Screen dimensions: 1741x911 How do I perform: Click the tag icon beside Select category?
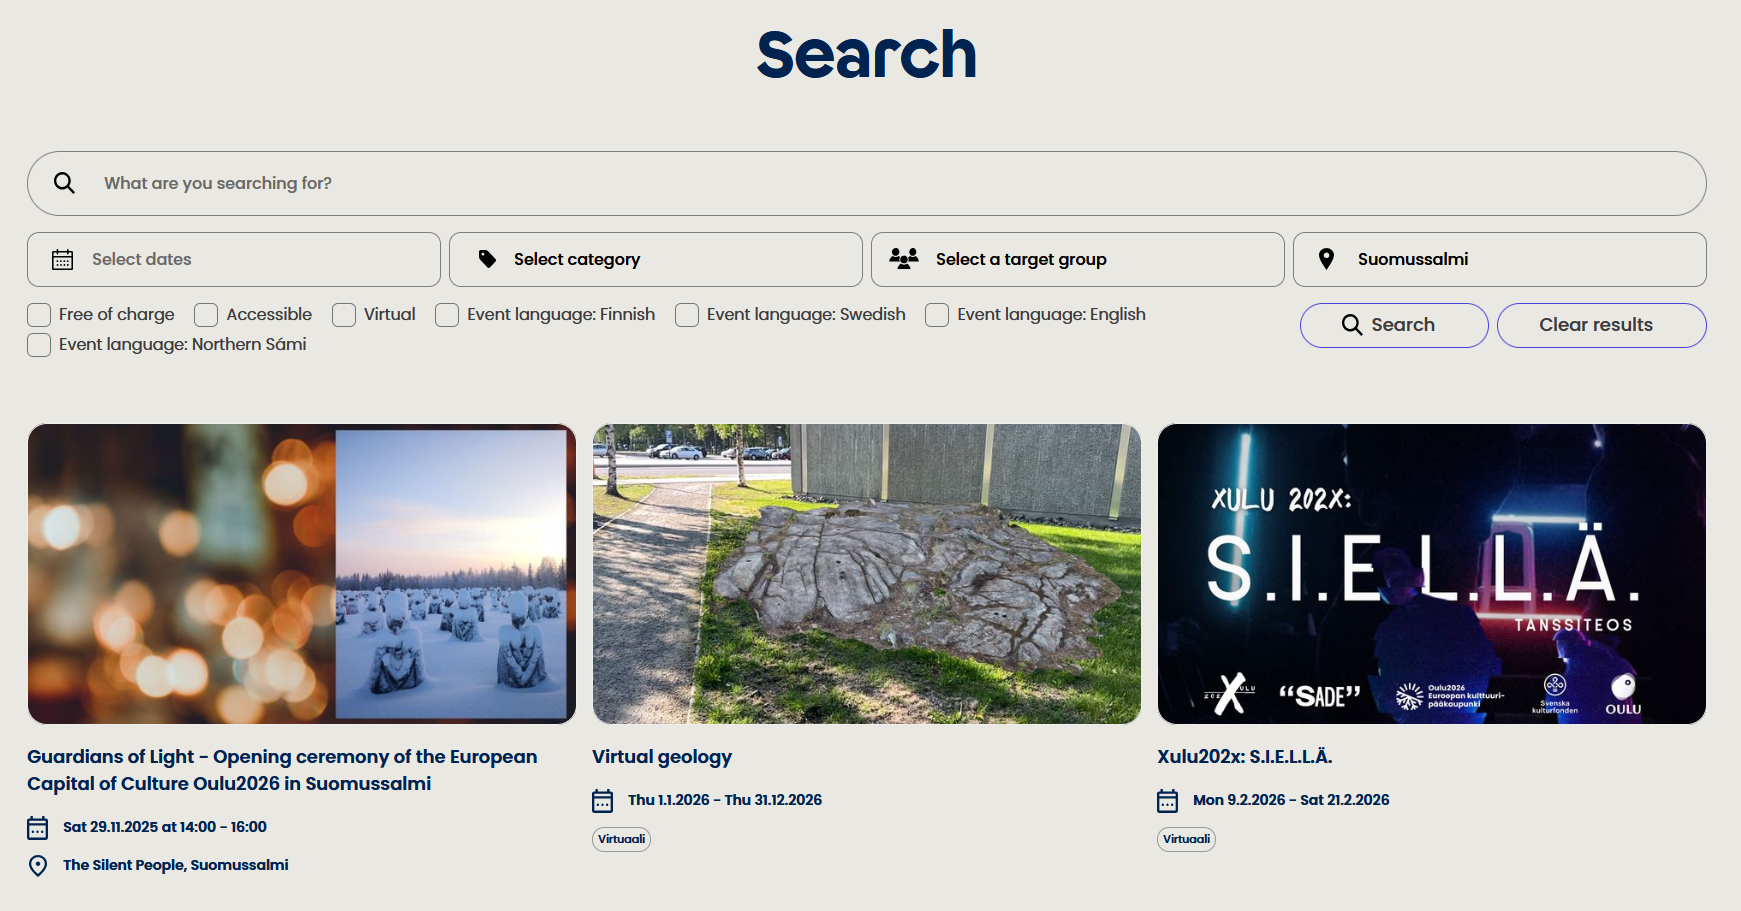[x=487, y=260]
